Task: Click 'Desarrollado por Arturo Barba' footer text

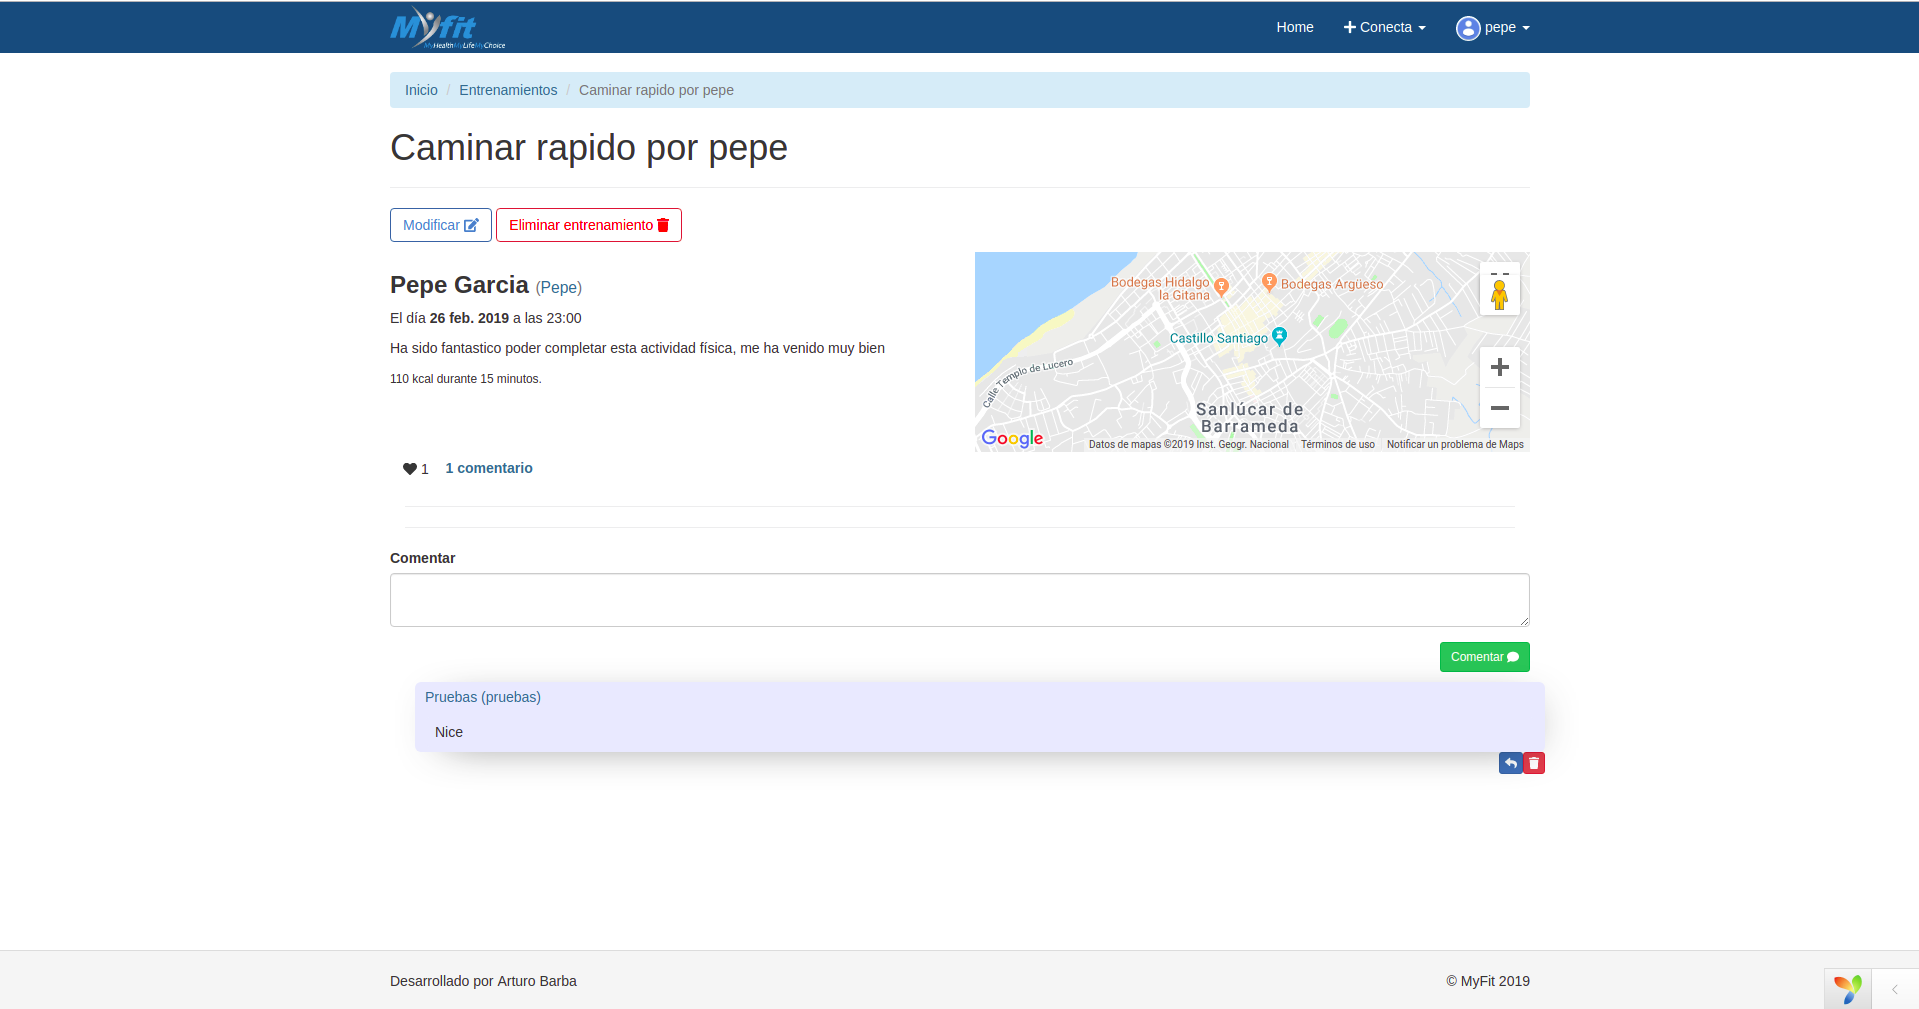Action: pyautogui.click(x=483, y=981)
